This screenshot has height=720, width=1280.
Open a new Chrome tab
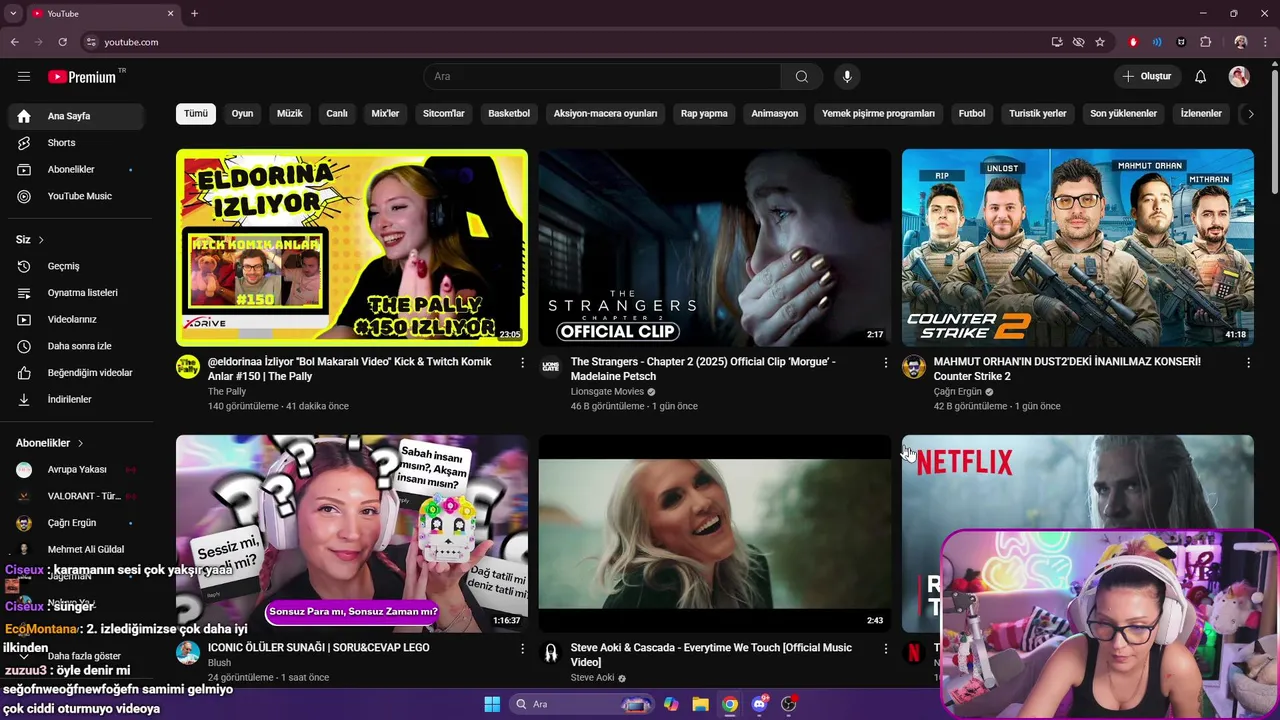tap(194, 14)
